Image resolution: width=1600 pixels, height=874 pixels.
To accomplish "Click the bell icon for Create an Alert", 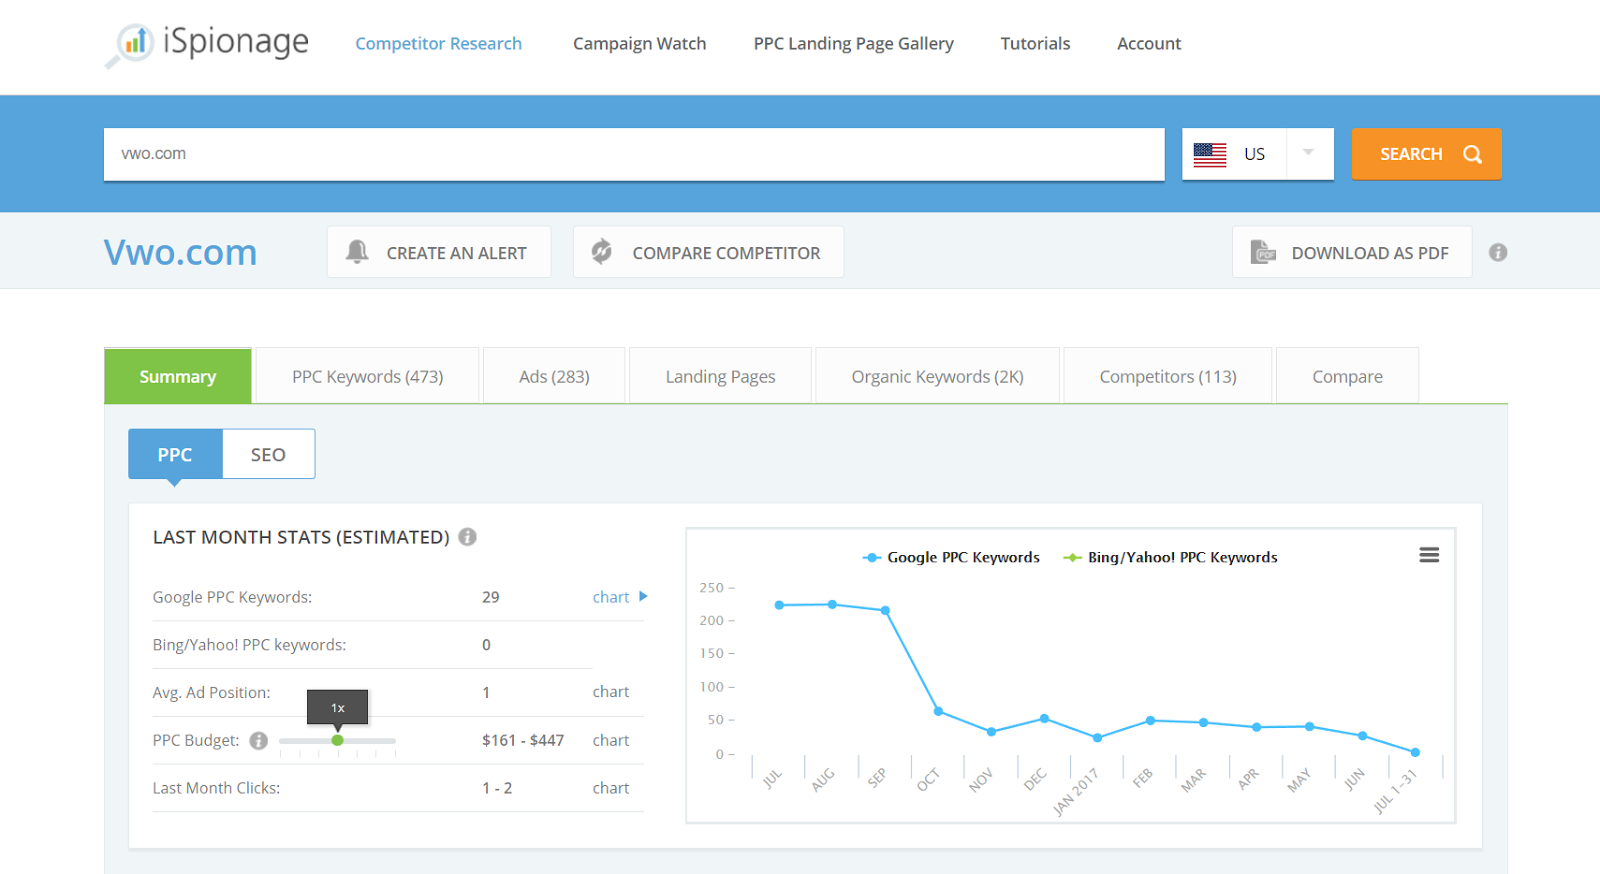I will coord(357,252).
